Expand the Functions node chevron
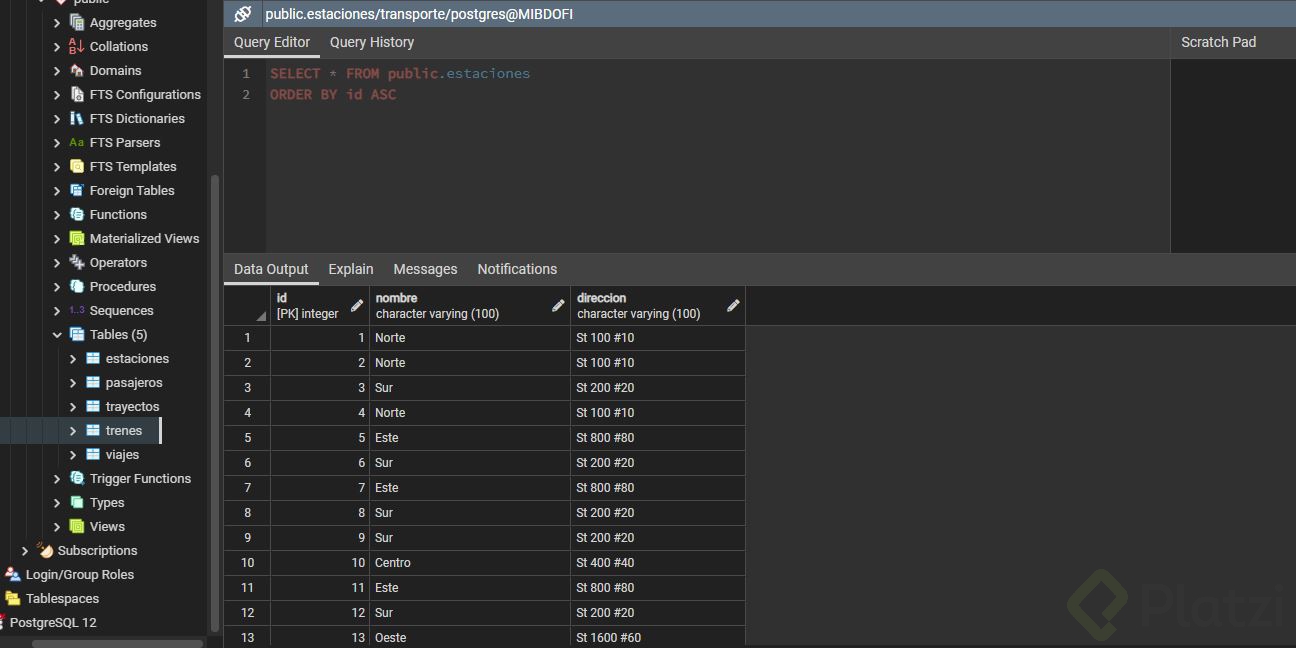Image resolution: width=1296 pixels, height=648 pixels. pos(57,214)
